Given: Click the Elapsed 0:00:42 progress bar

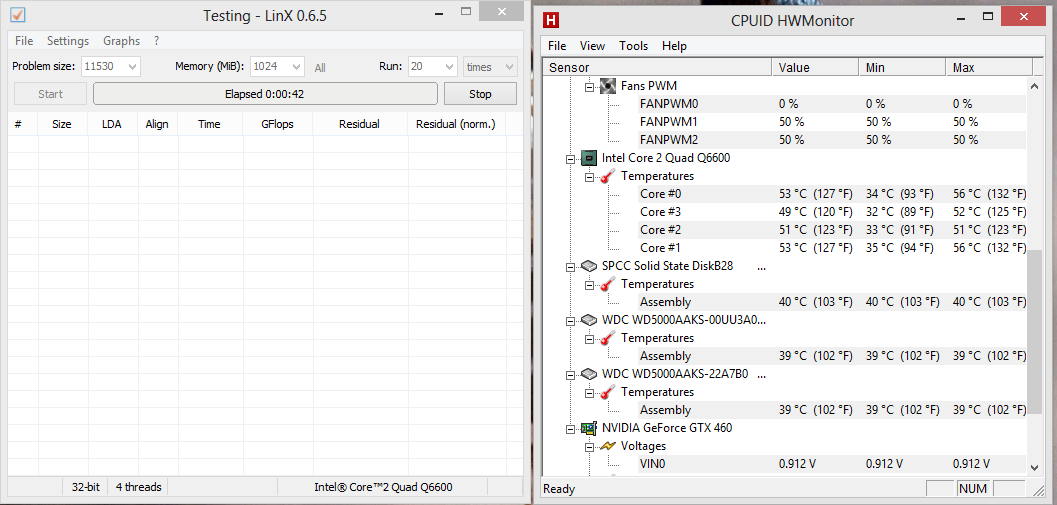Looking at the screenshot, I should (265, 94).
